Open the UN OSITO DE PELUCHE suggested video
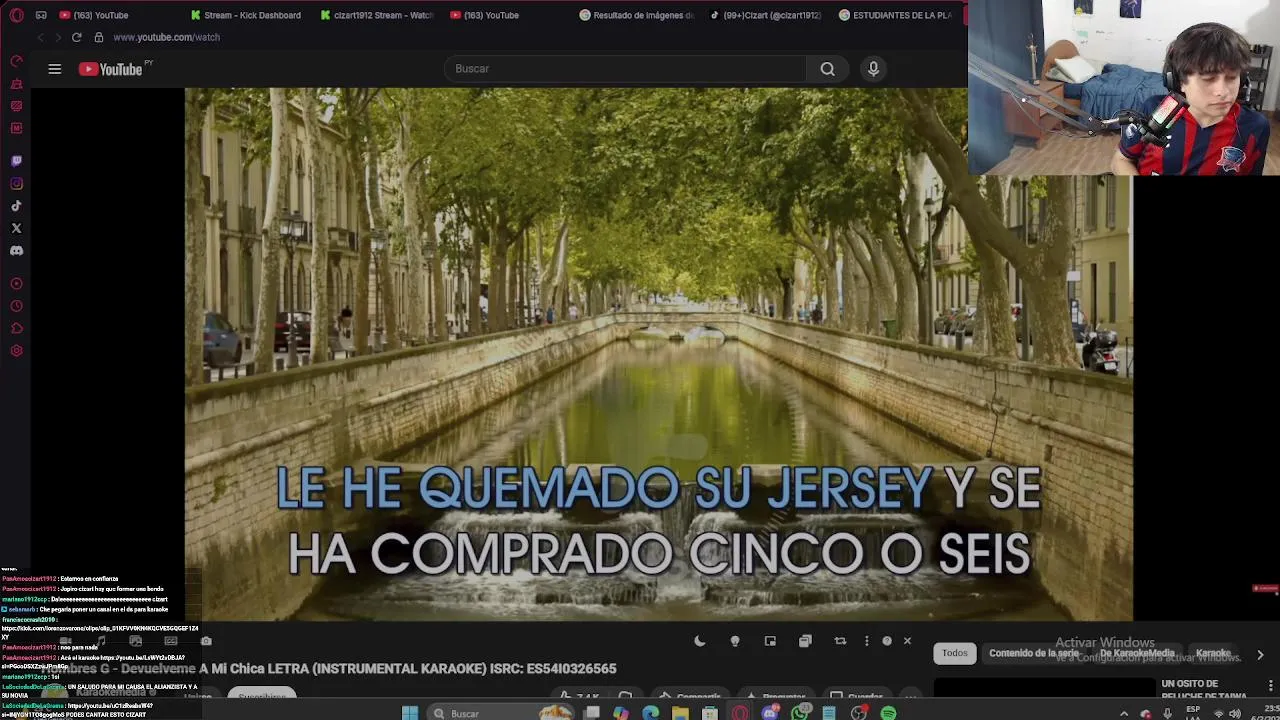This screenshot has width=1280, height=720. coord(1204,690)
